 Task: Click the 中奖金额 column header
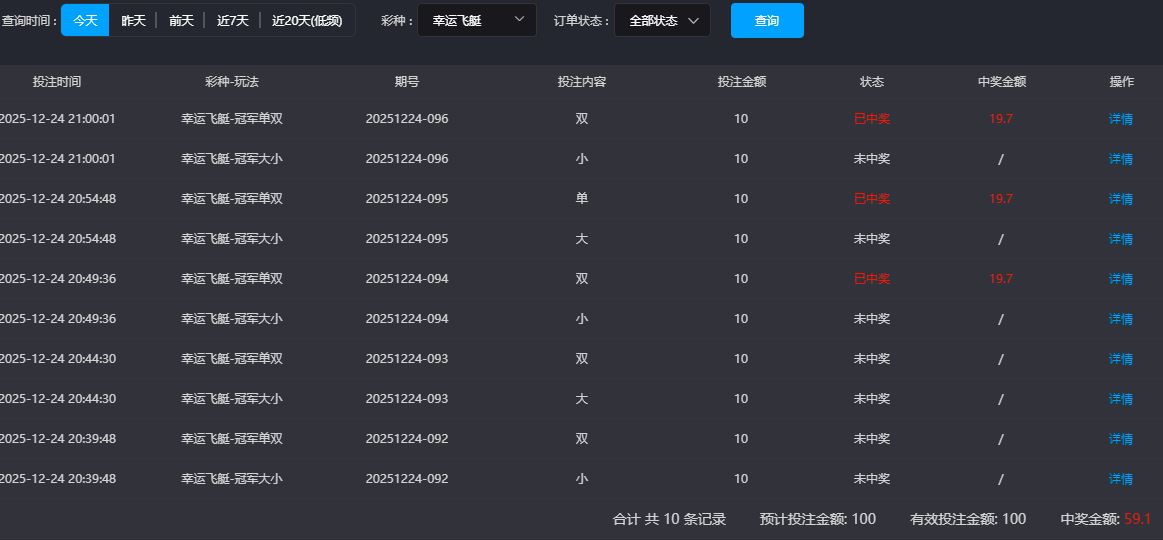pos(1001,82)
